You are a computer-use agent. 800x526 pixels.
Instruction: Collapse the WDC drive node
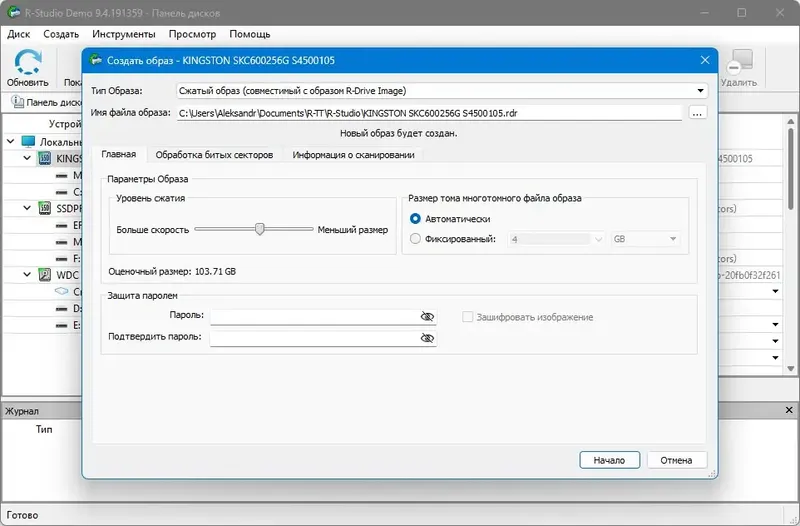pos(27,275)
